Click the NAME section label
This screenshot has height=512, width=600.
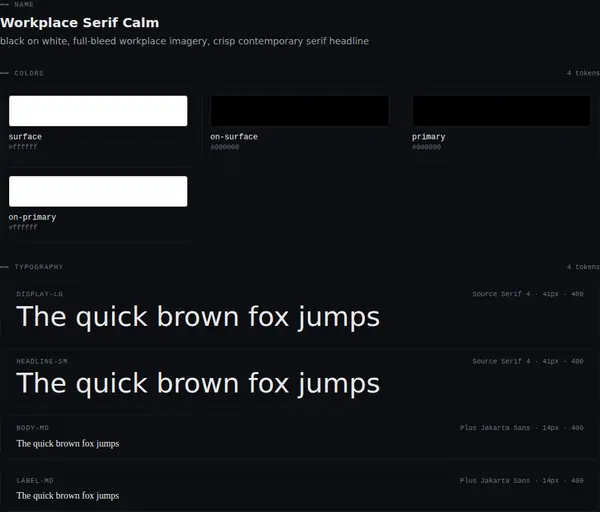pyautogui.click(x=24, y=5)
